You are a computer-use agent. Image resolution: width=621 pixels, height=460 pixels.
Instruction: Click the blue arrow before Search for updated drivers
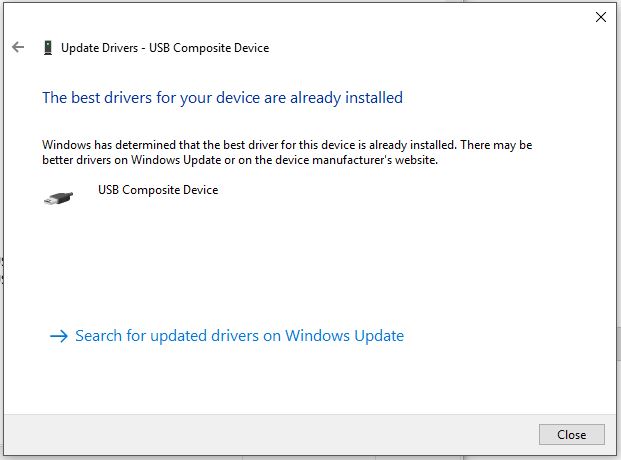tap(59, 336)
